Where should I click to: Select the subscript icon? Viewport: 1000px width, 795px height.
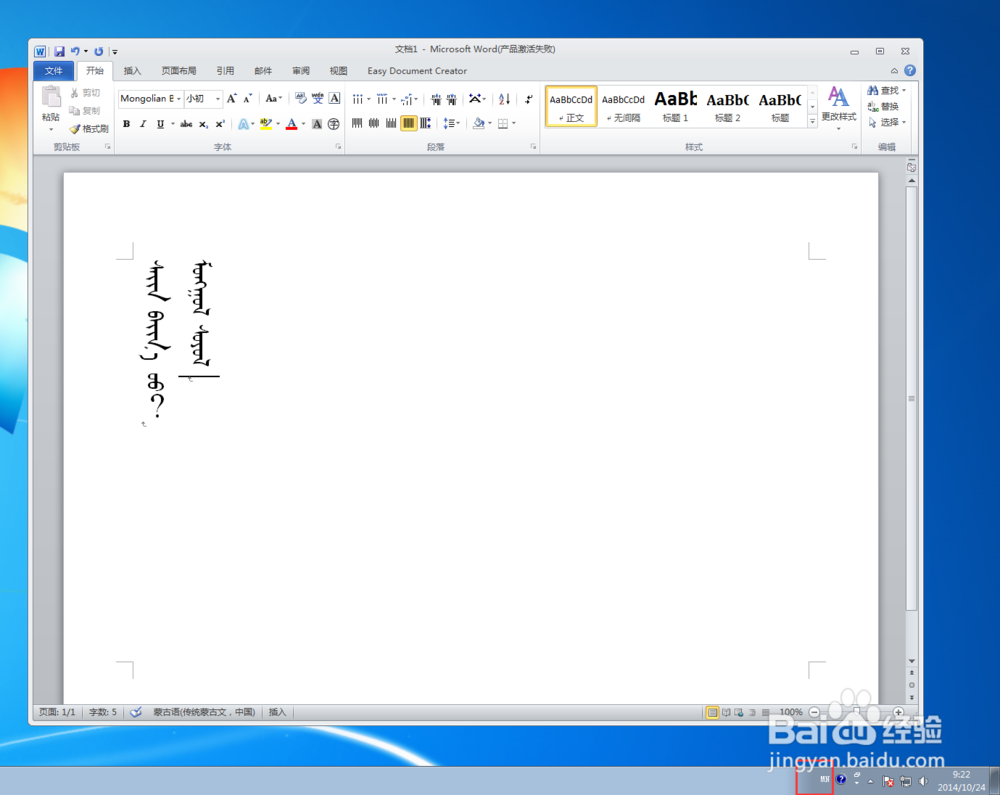[x=205, y=123]
